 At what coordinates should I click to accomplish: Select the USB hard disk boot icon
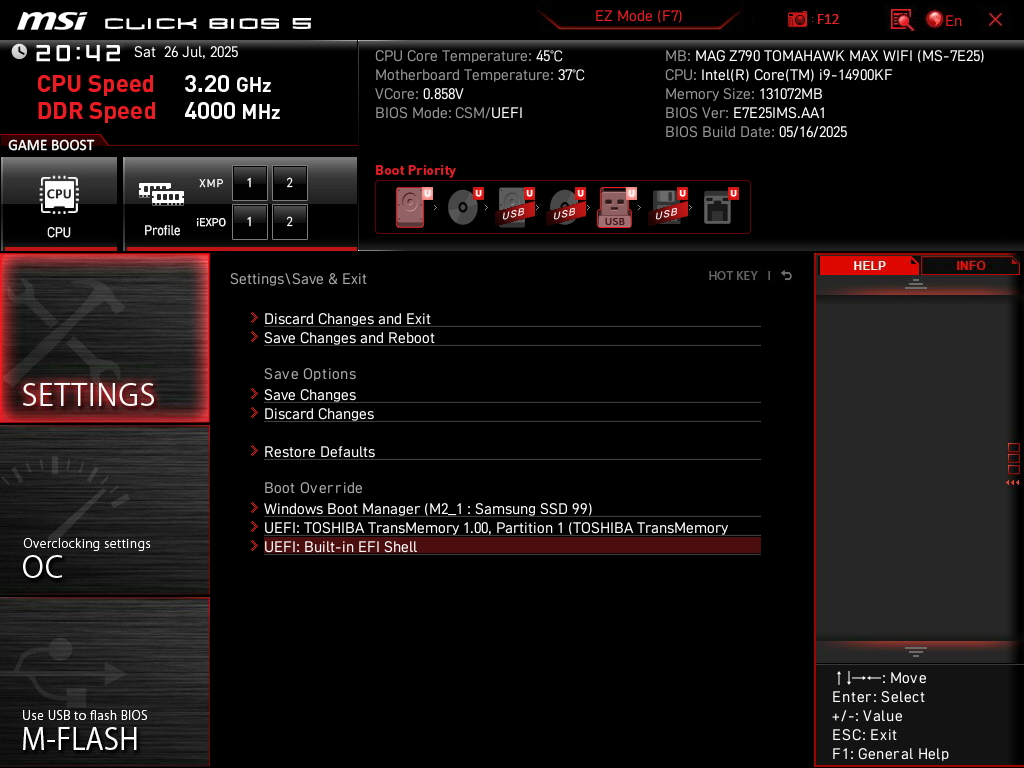click(515, 207)
